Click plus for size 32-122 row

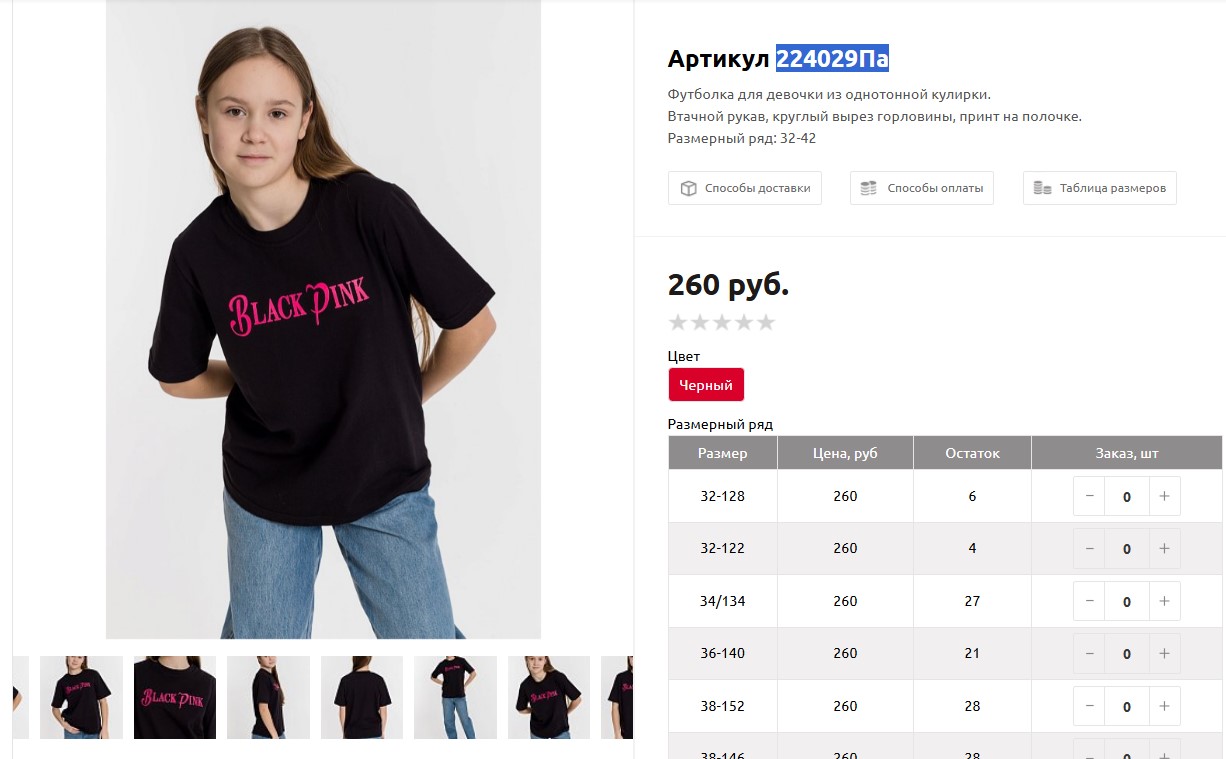point(1164,548)
